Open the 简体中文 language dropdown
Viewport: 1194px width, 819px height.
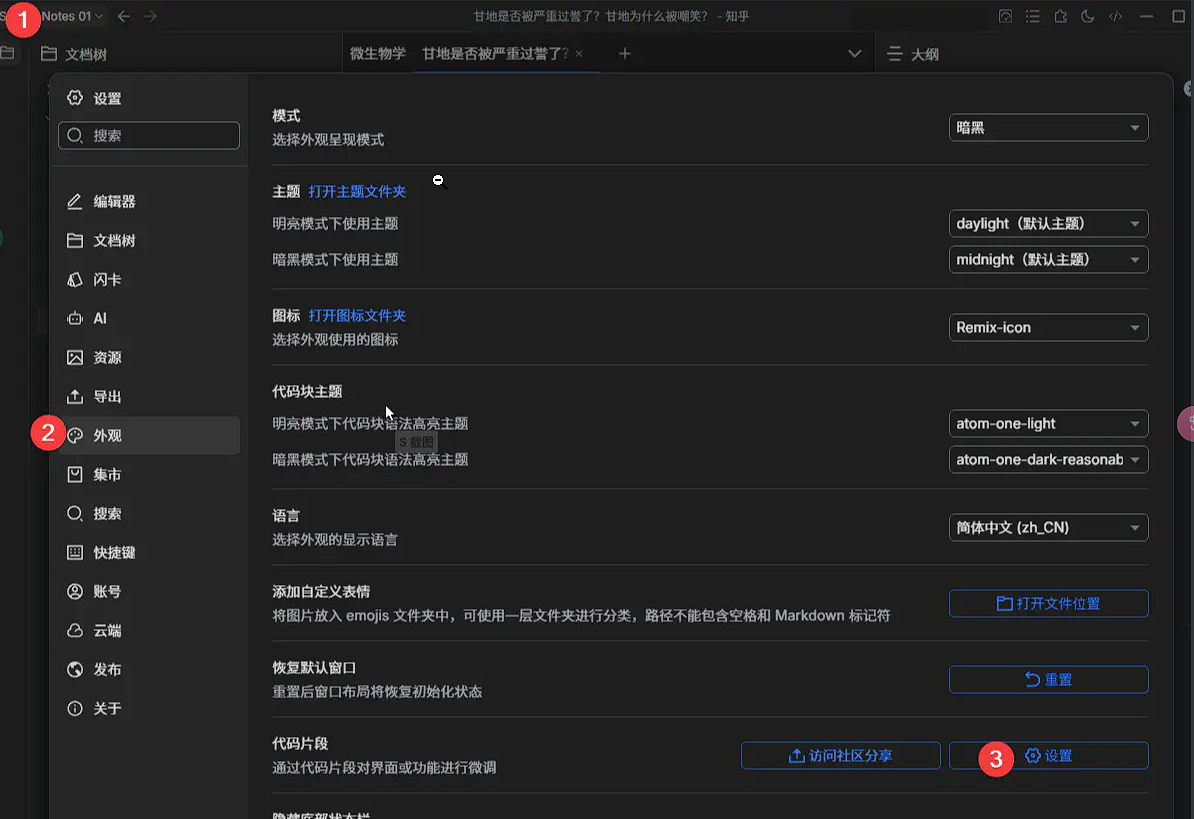(x=1047, y=528)
